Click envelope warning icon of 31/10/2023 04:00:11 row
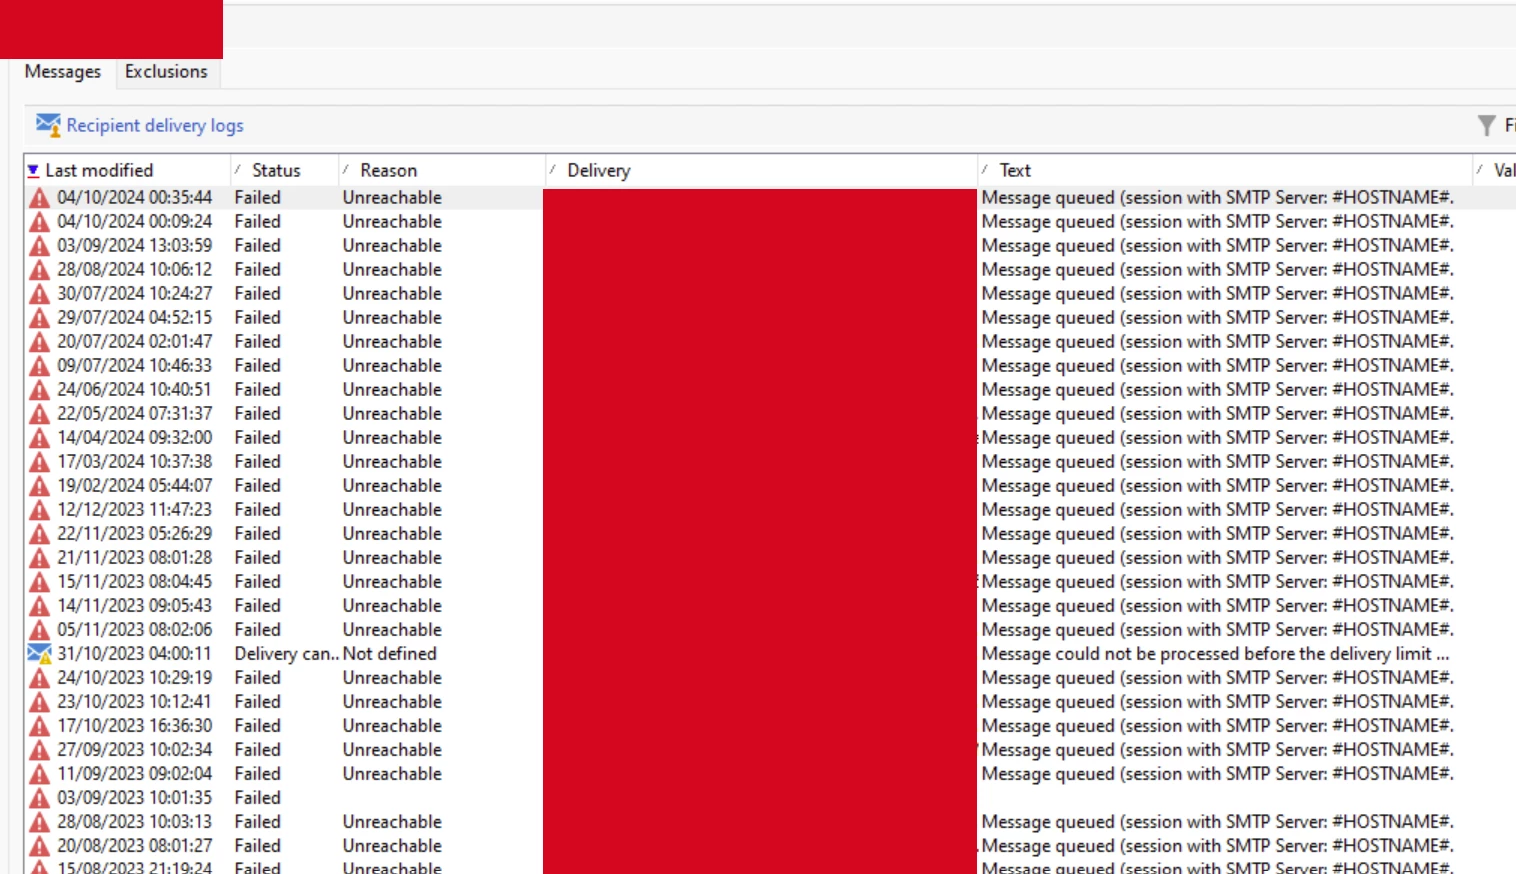The image size is (1516, 874). 39,654
